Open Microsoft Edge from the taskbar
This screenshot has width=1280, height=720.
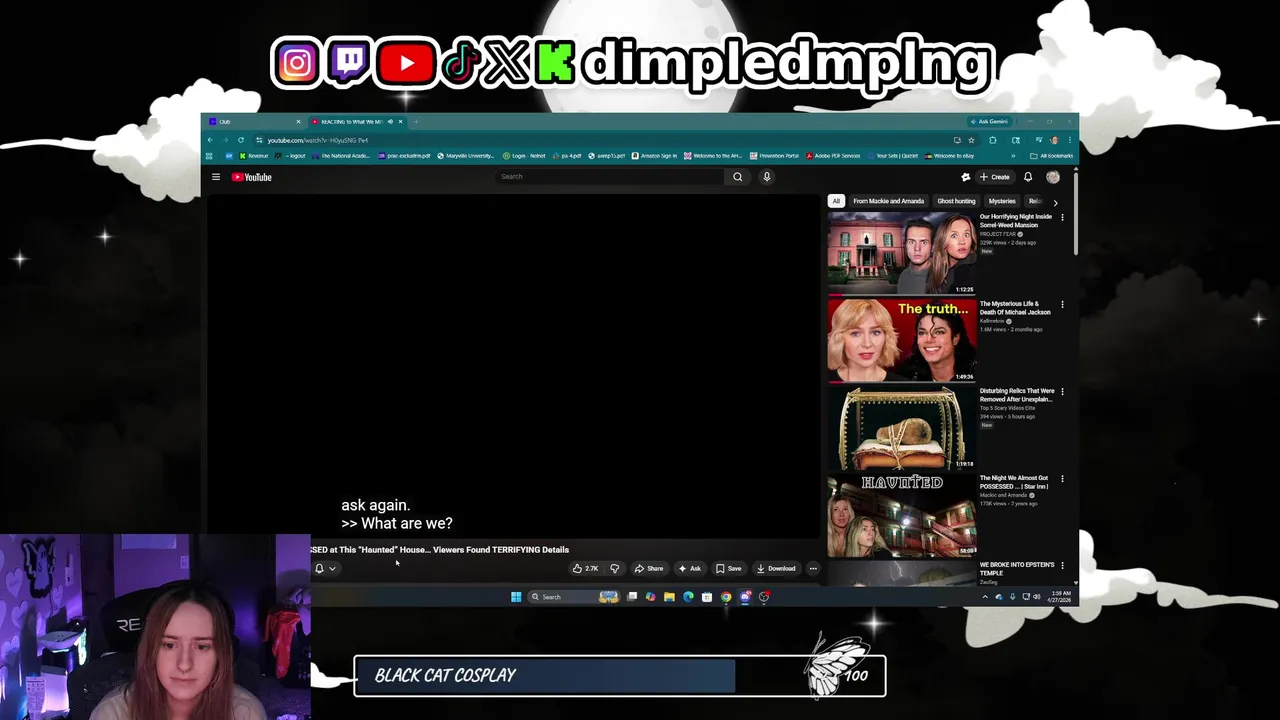point(688,597)
